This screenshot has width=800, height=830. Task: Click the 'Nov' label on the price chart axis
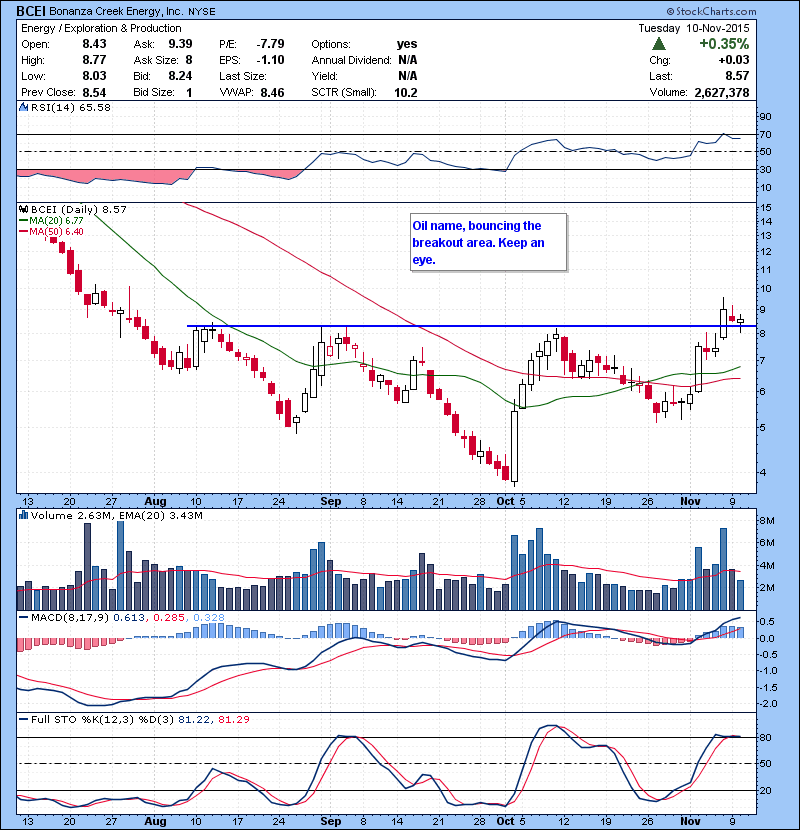tap(690, 501)
